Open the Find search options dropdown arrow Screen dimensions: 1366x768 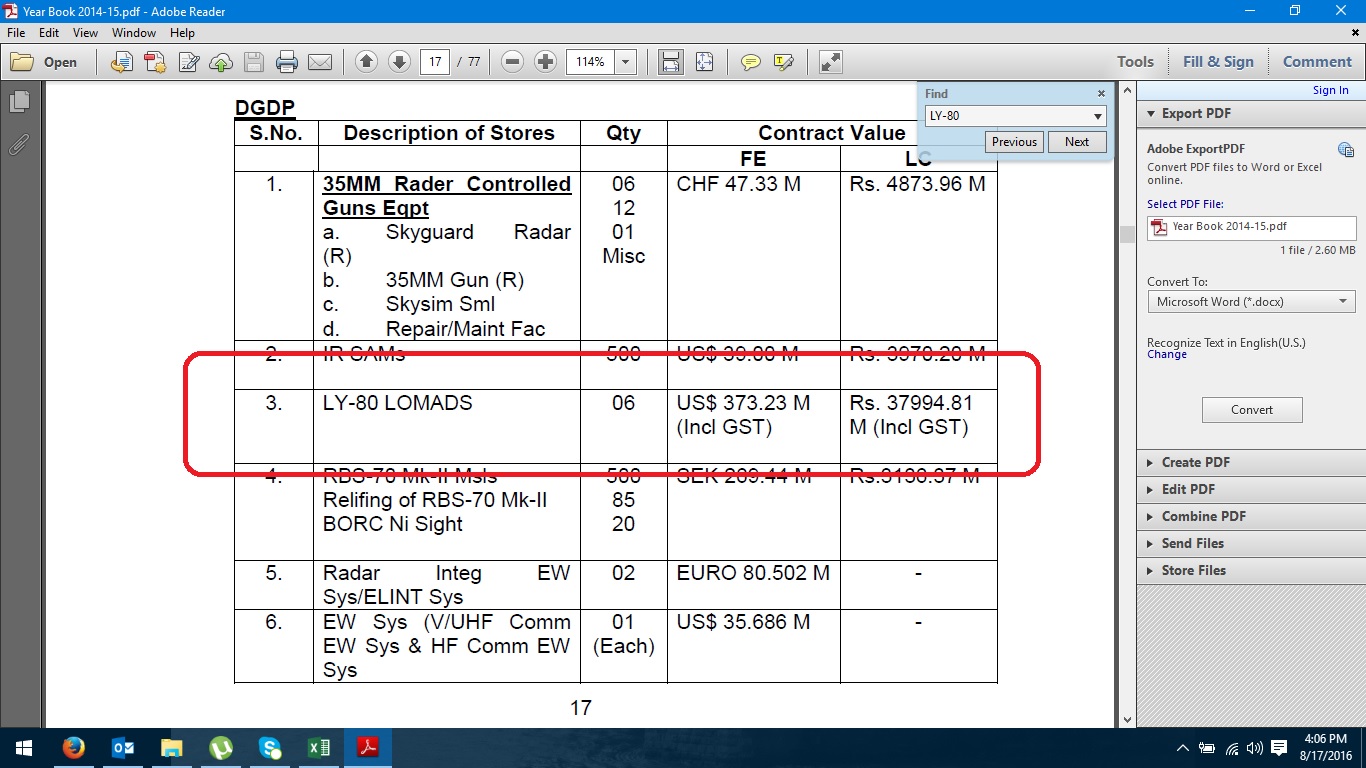pos(1098,116)
